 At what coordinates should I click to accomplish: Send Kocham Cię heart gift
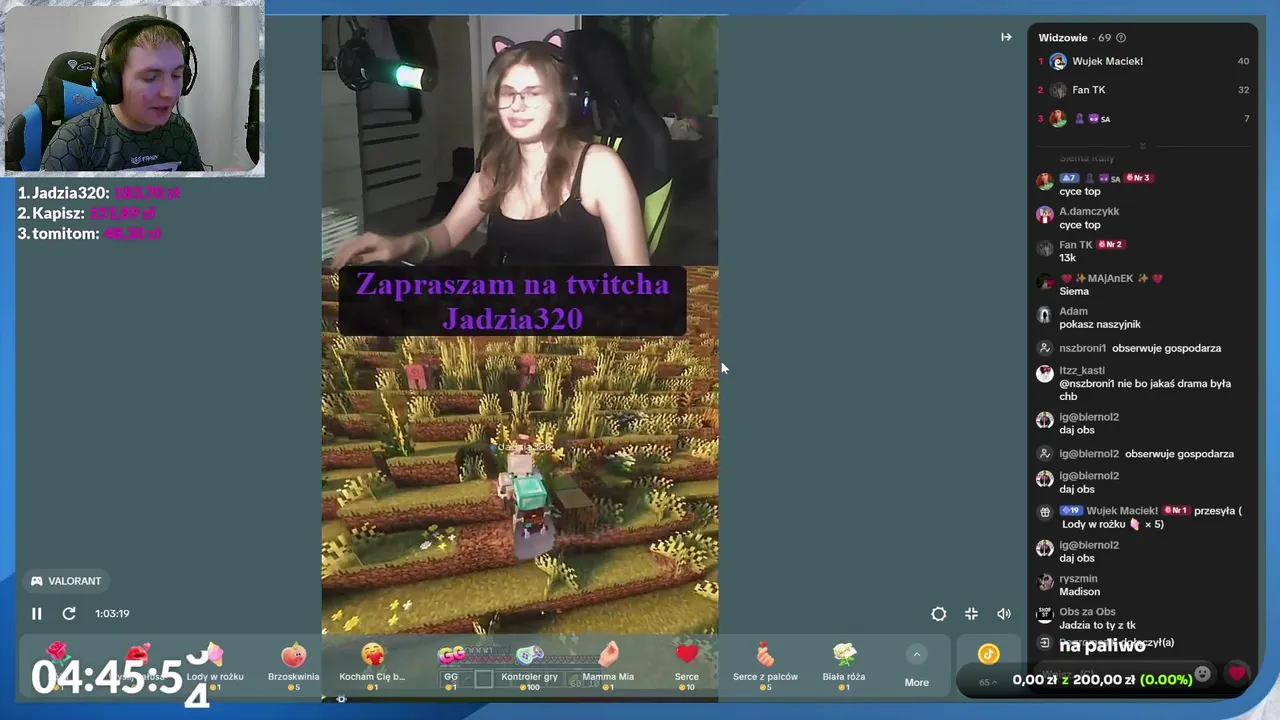pyautogui.click(x=372, y=666)
